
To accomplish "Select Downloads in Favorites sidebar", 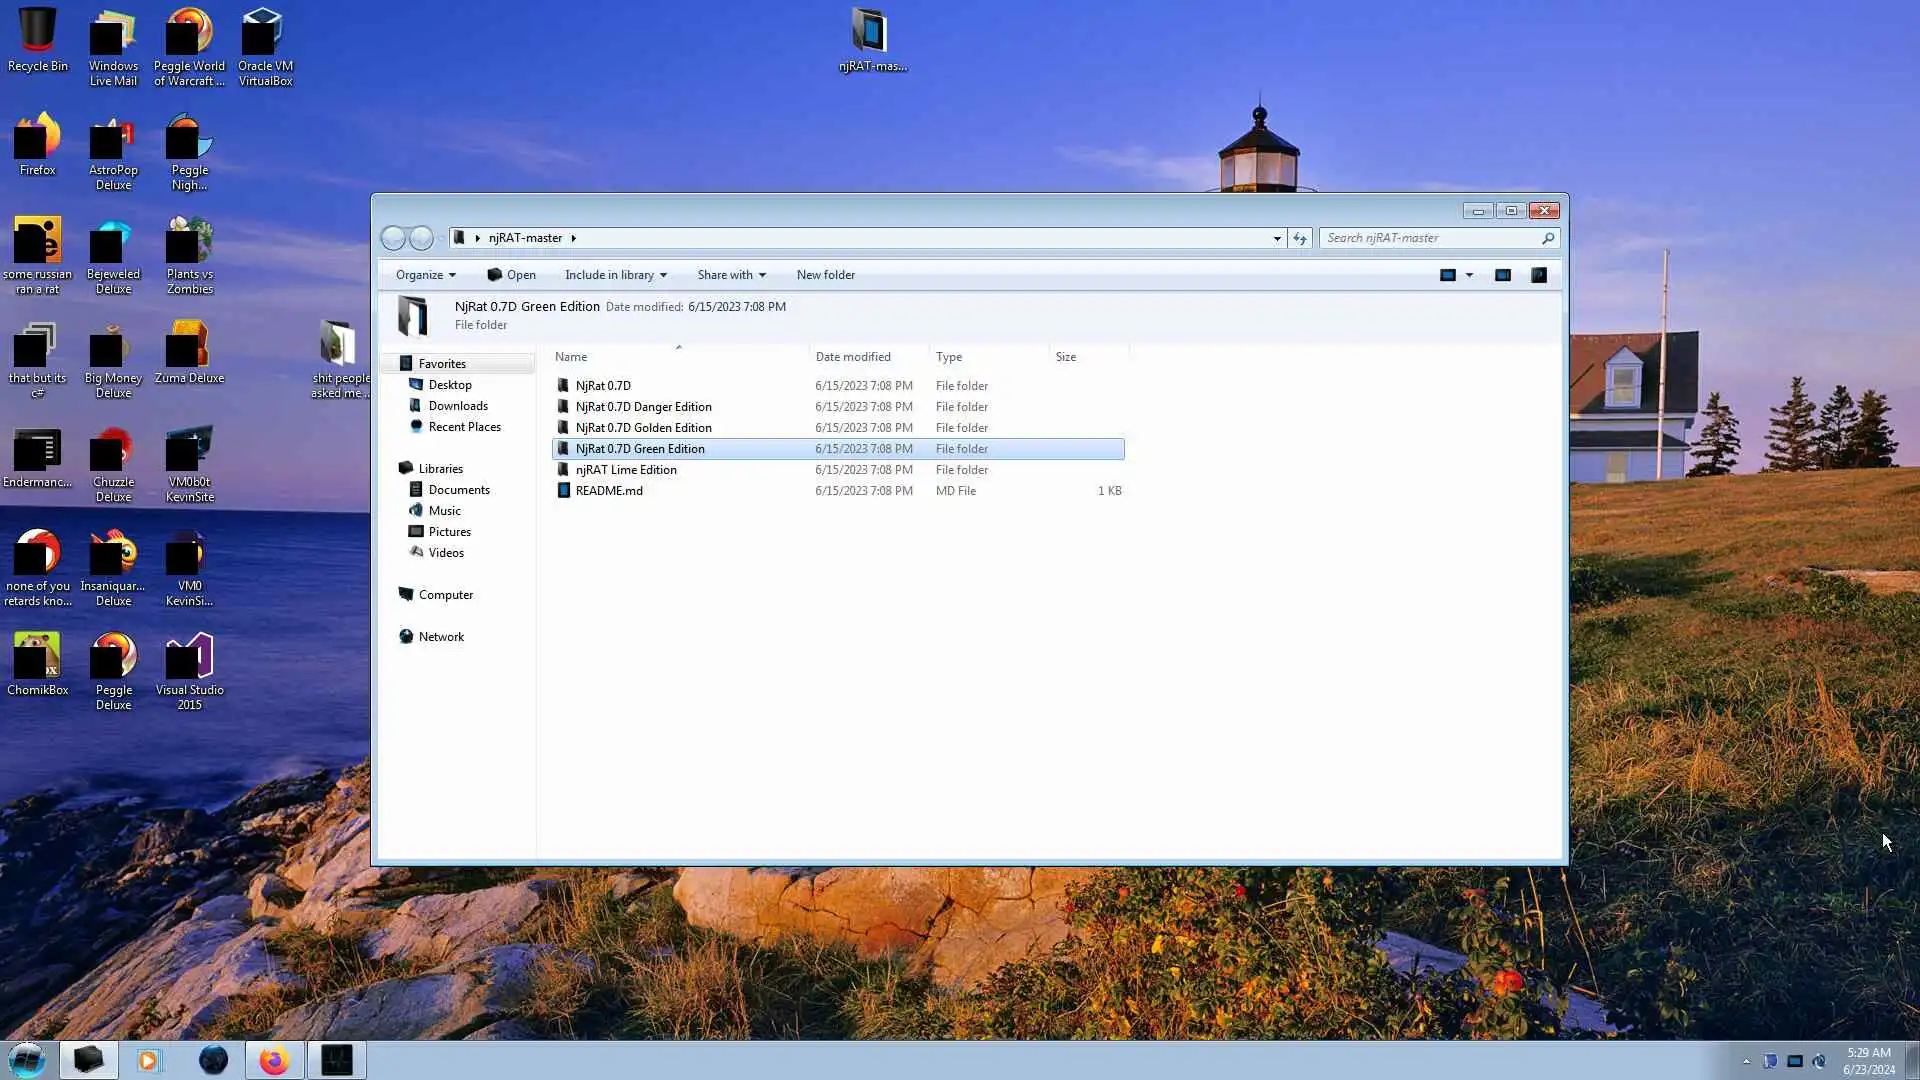I will point(458,406).
